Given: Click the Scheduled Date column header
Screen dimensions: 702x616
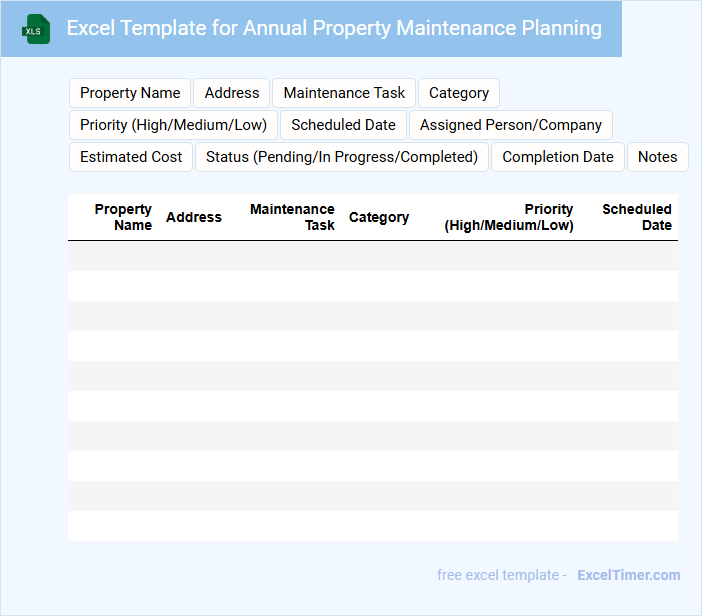Looking at the screenshot, I should click(x=637, y=217).
